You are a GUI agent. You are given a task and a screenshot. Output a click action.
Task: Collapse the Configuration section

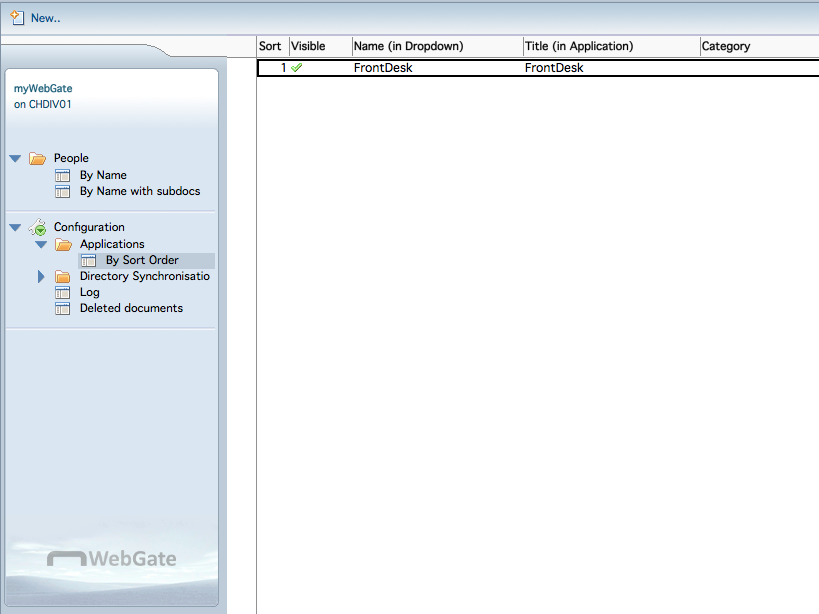(x=15, y=227)
